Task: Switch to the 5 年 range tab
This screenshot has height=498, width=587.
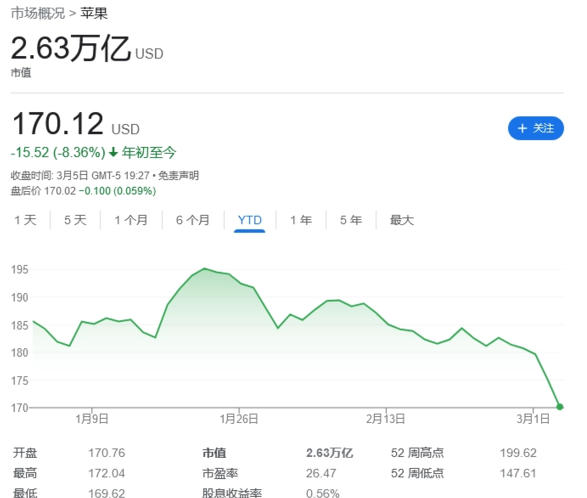Action: pyautogui.click(x=351, y=220)
